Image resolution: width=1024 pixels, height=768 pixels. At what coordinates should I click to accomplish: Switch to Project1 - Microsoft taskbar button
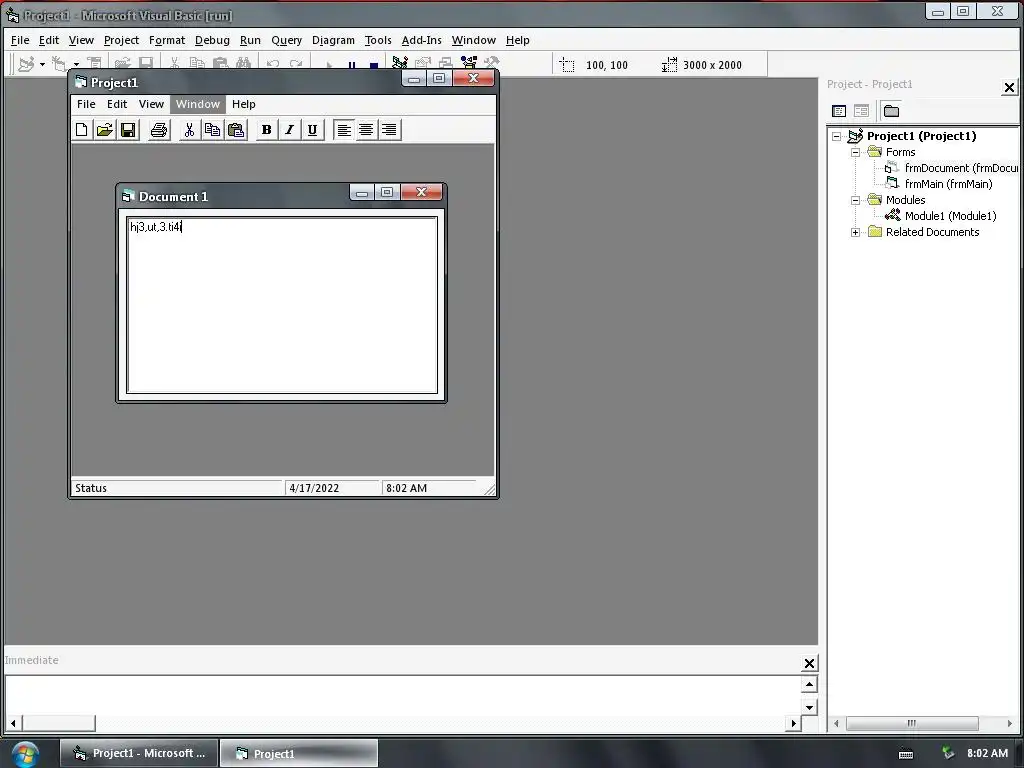tap(138, 754)
